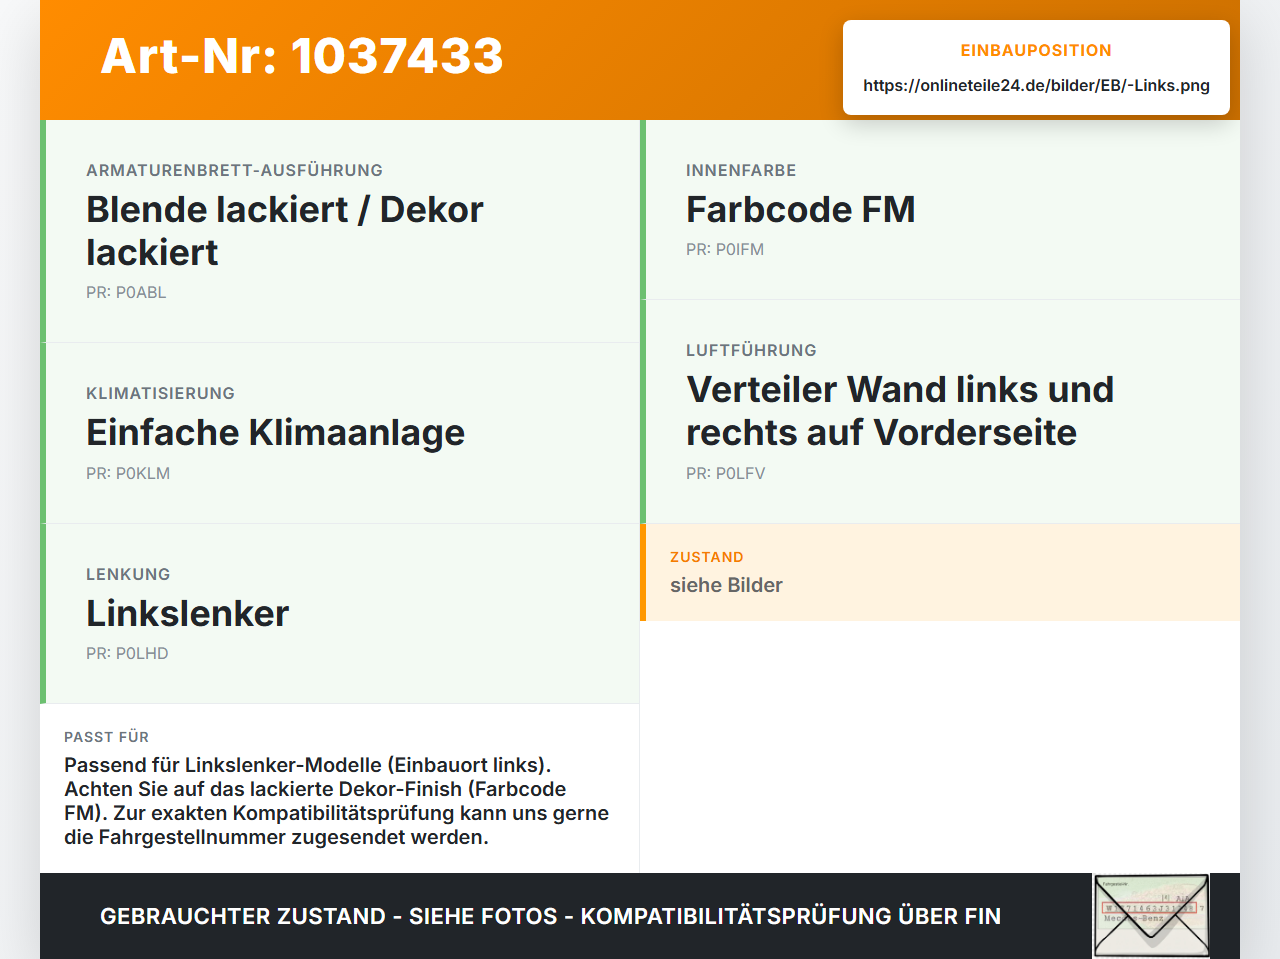Click the PR: P0LFV code
This screenshot has height=959, width=1280.
pyautogui.click(x=726, y=474)
